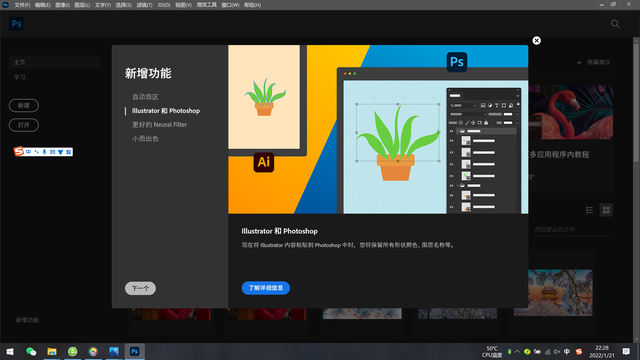Click the Ps badge in the illustration
This screenshot has height=360, width=640.
(x=457, y=62)
